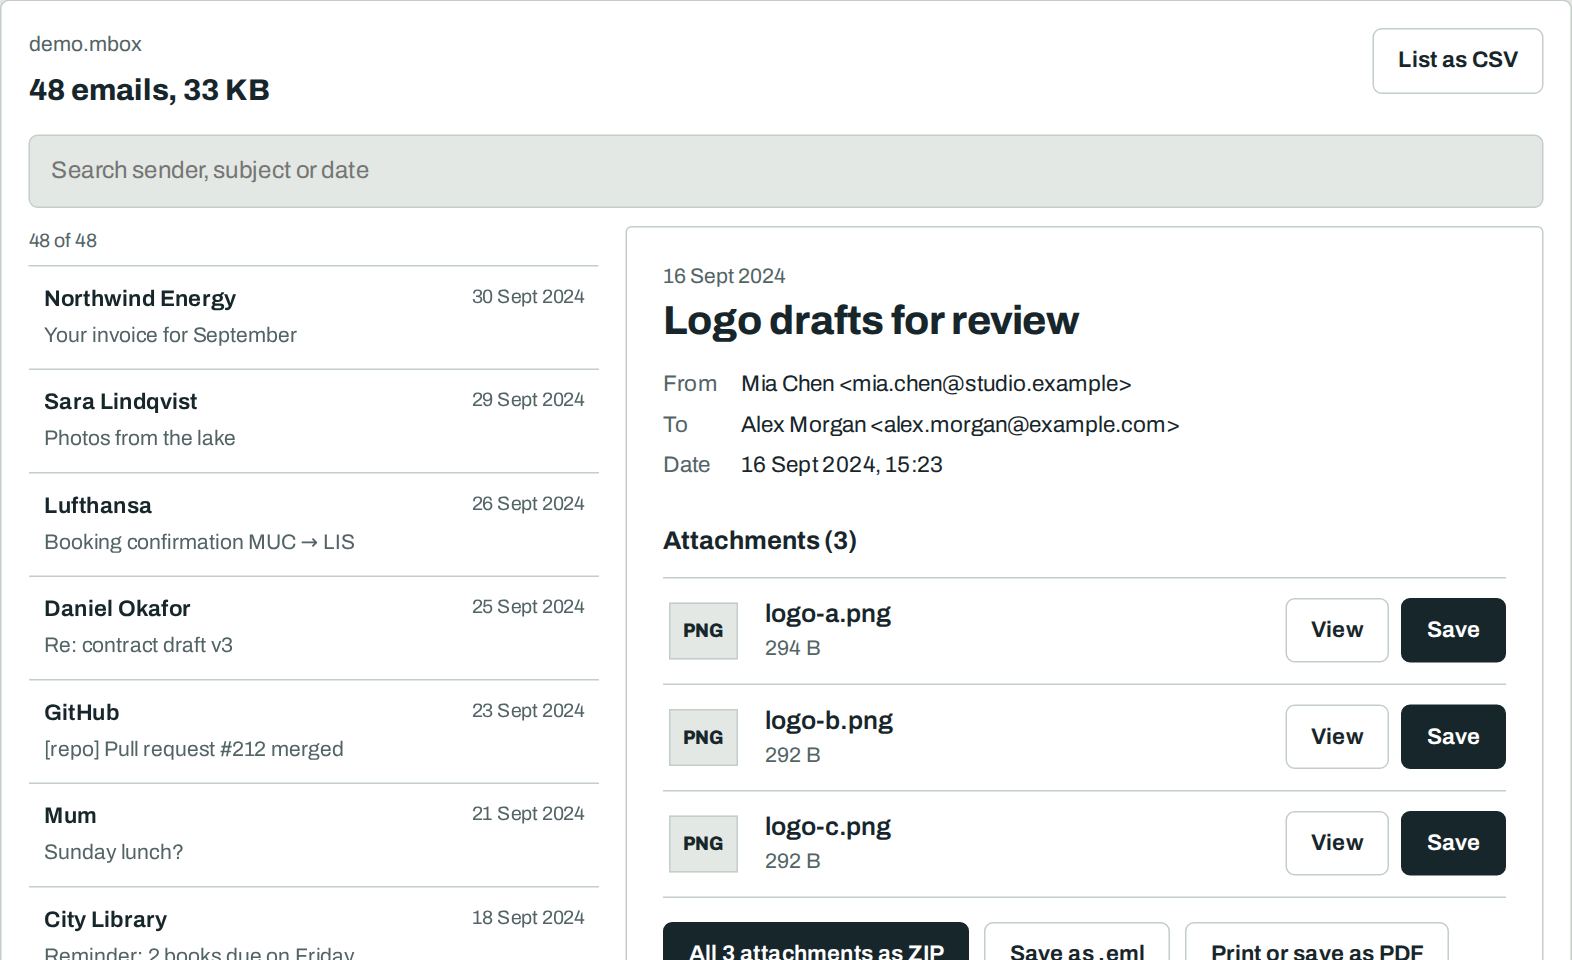Click the PNG icon for logo-a.png
Image resolution: width=1572 pixels, height=960 pixels.
[703, 631]
